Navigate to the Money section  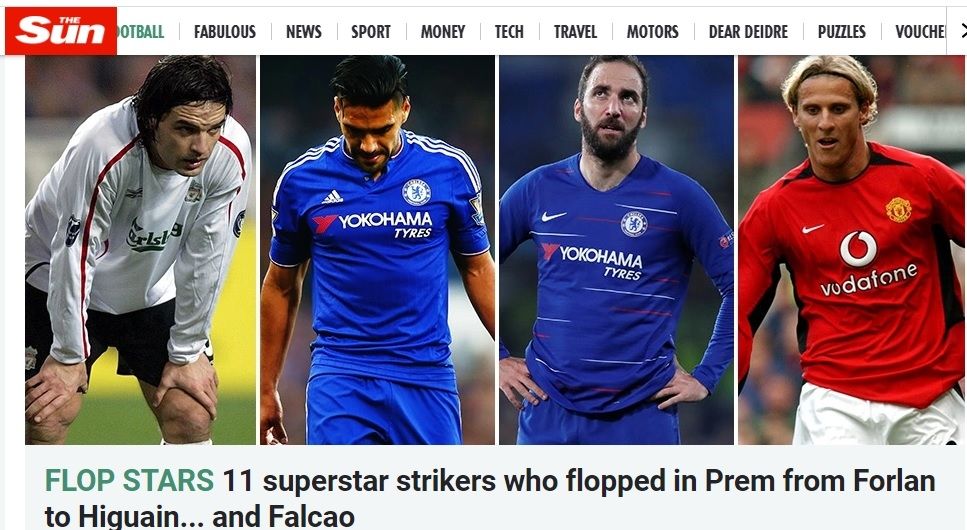pos(443,32)
